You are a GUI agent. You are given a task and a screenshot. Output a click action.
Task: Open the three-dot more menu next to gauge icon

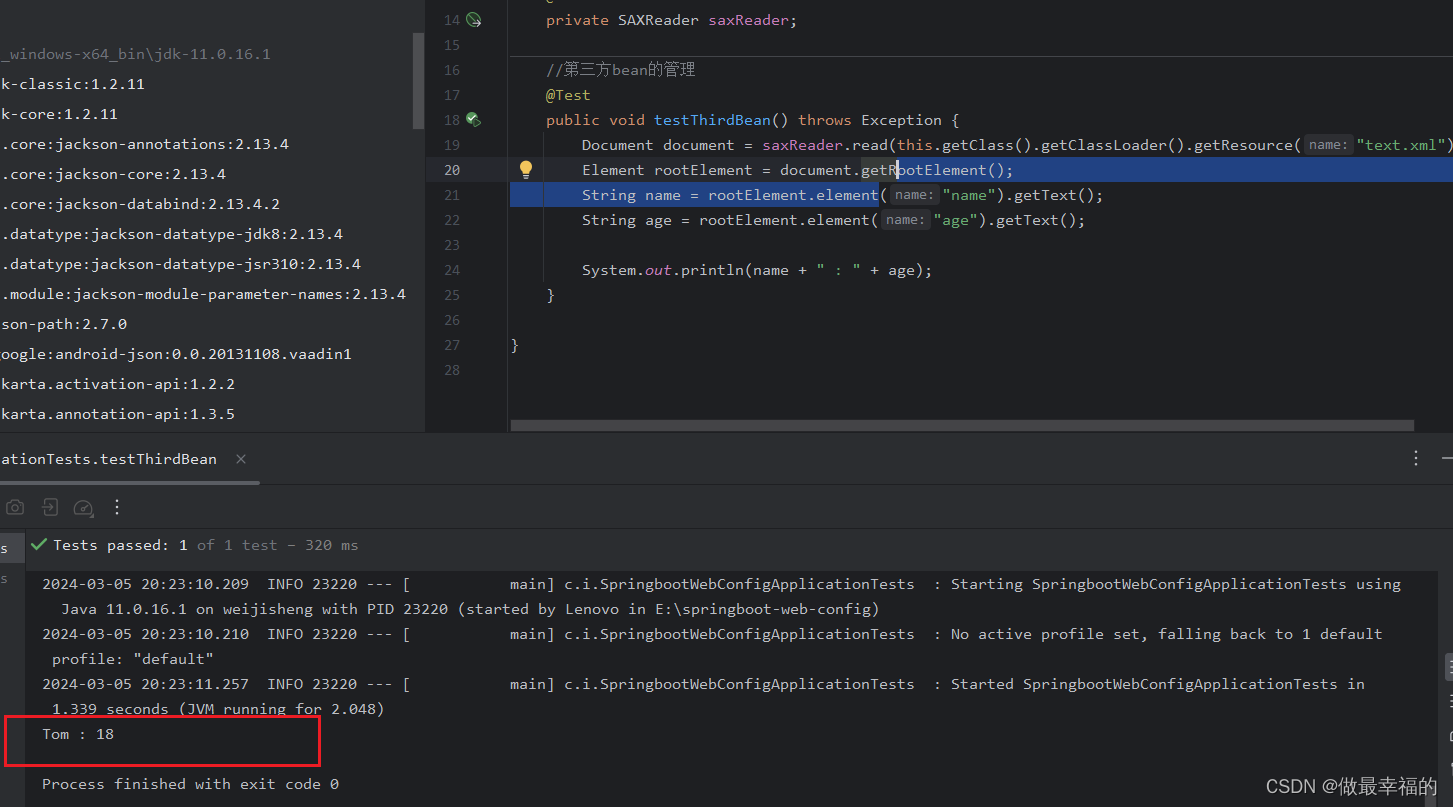(x=117, y=507)
